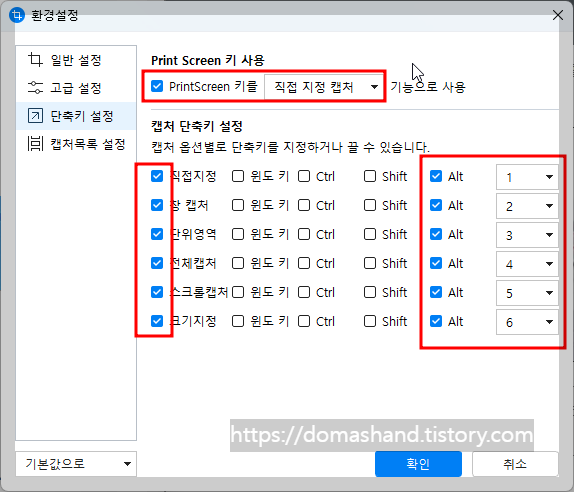574x492 pixels.
Task: Open the 일반 설정 menu item
Action: (x=76, y=60)
